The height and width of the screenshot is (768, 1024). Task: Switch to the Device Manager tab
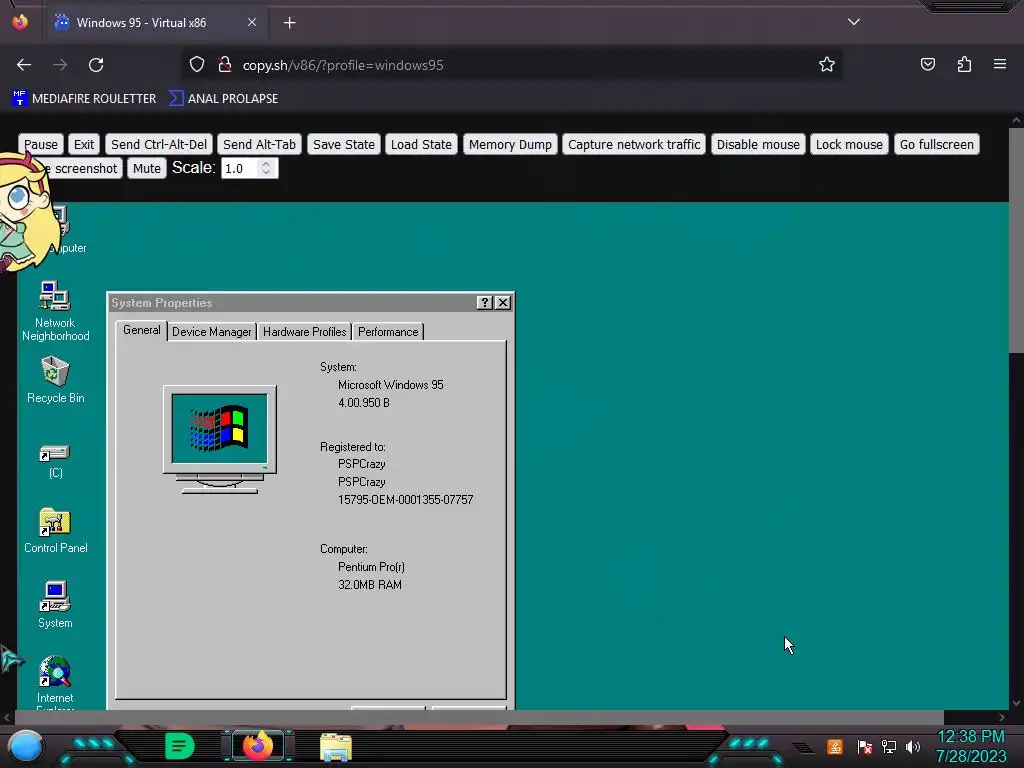click(212, 332)
